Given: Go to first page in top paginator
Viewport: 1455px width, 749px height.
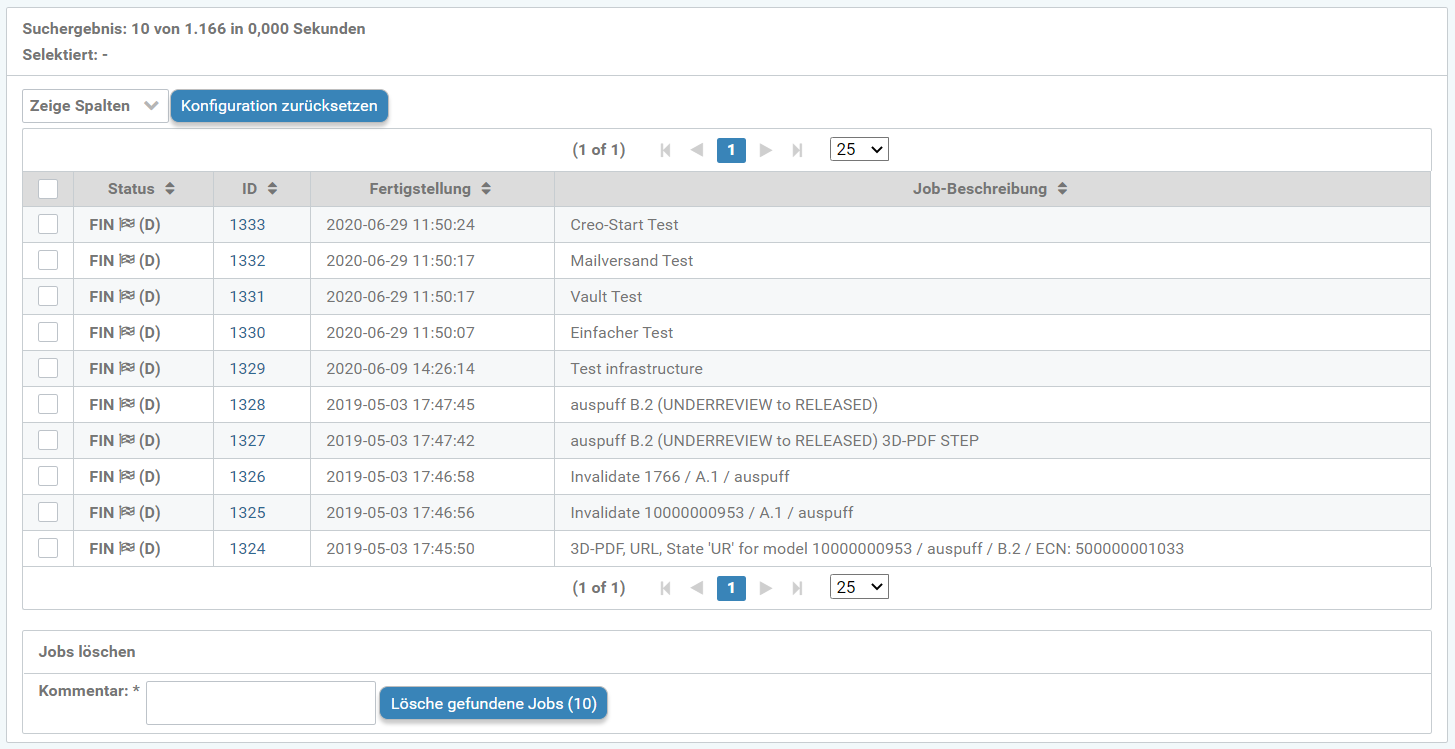Looking at the screenshot, I should pos(665,150).
